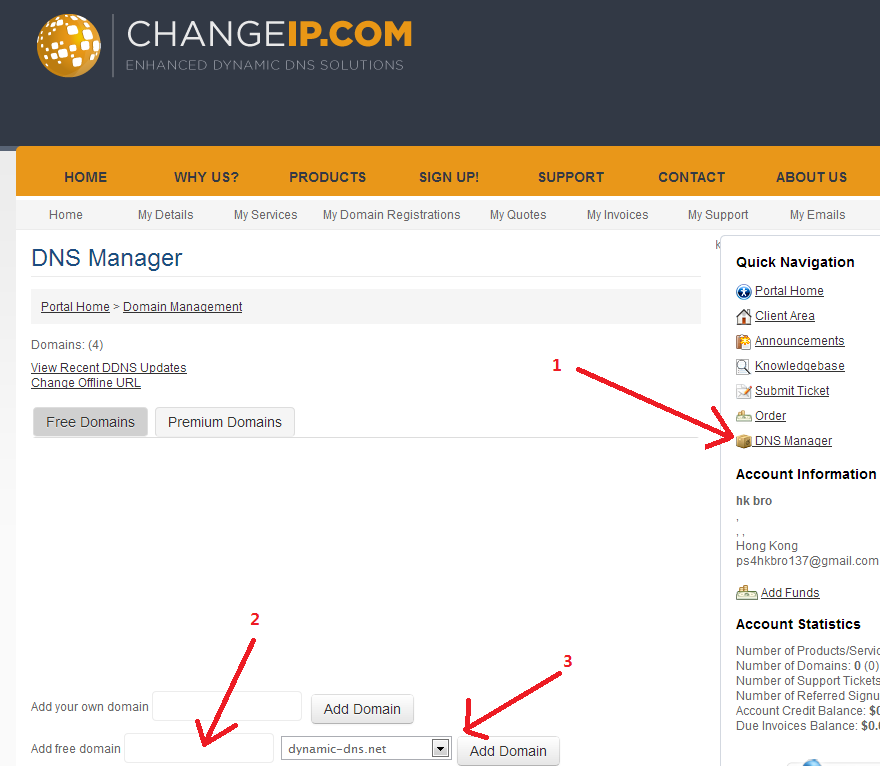Switch to the Free Domains tab
This screenshot has height=766, width=880.
pos(90,422)
